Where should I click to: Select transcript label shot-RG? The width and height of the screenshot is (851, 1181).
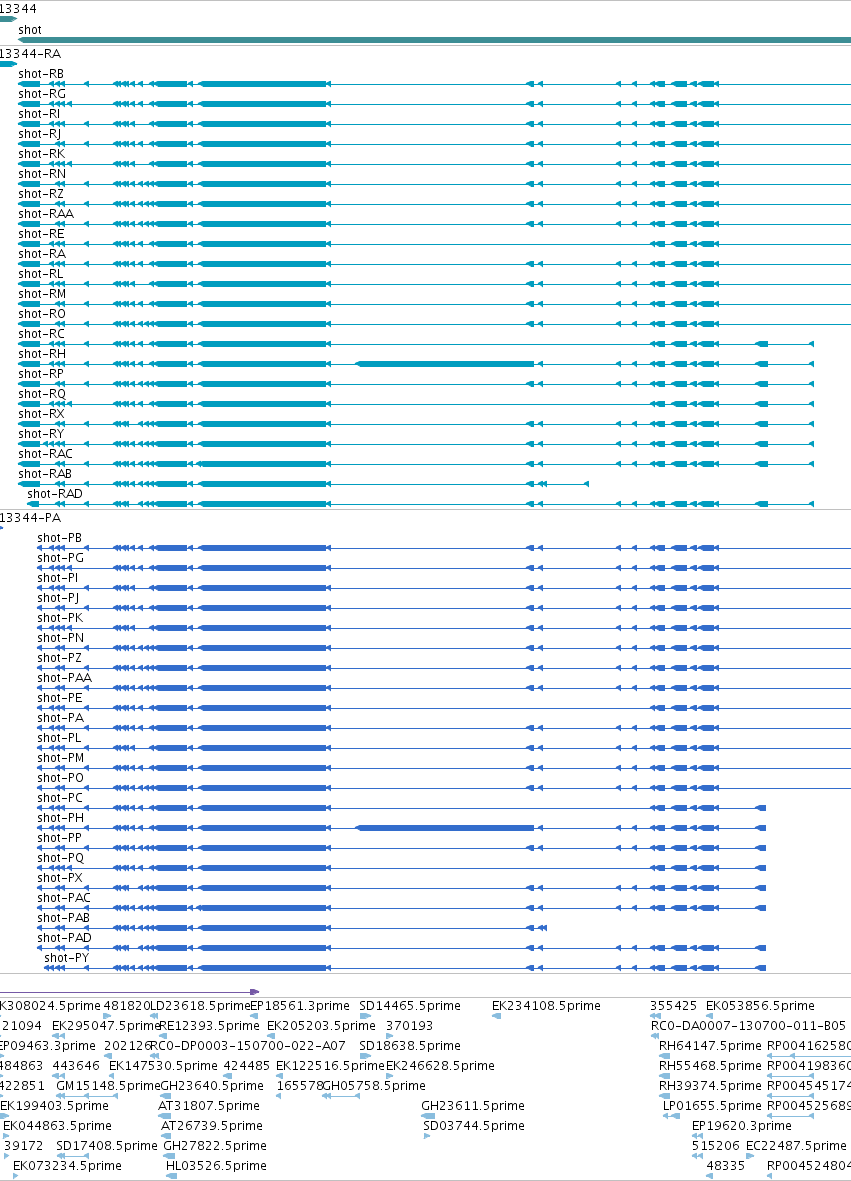[41, 94]
